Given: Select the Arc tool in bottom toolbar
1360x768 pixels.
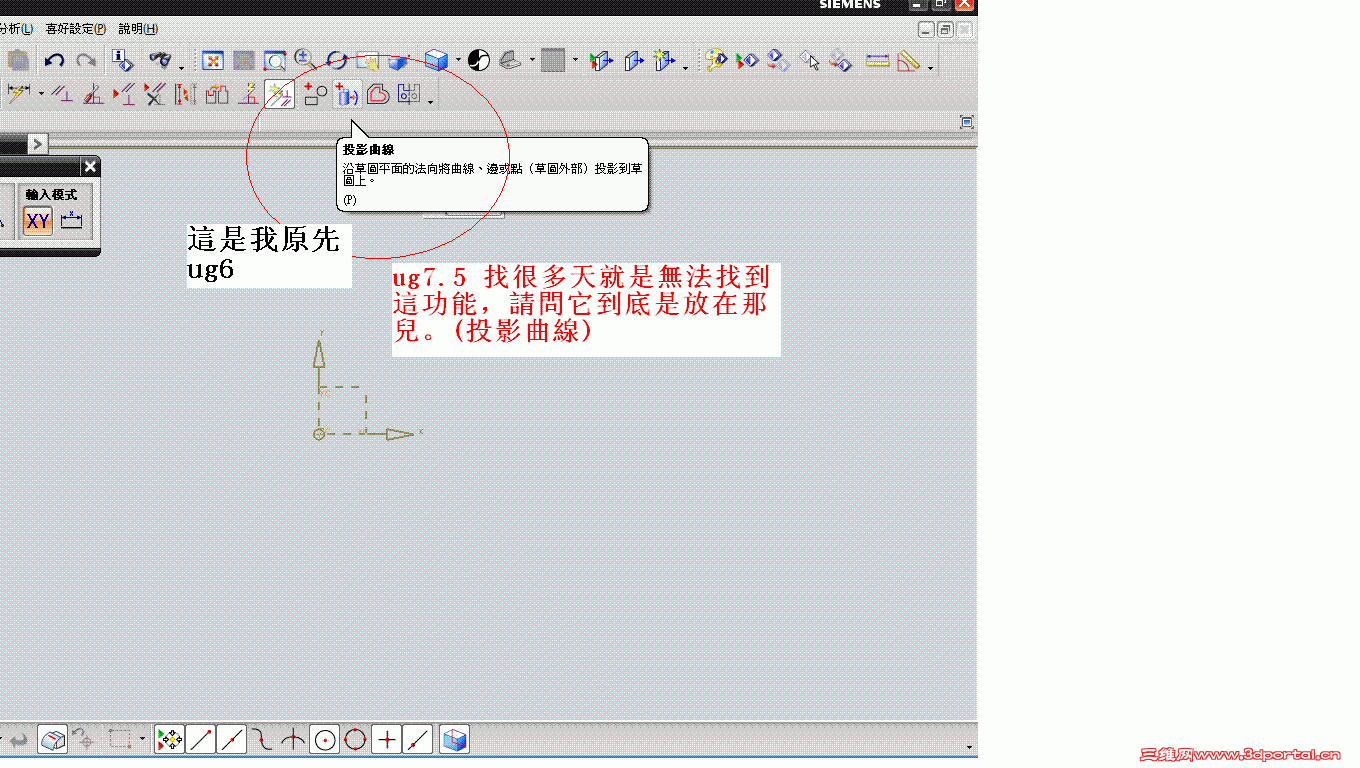Looking at the screenshot, I should 292,739.
